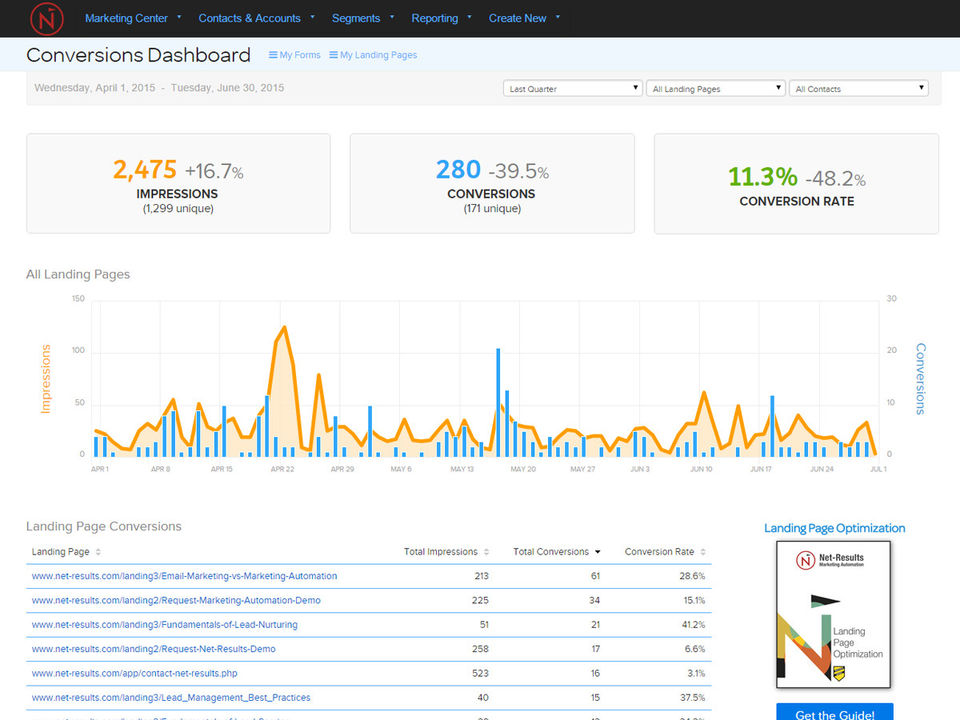Sort table by Landing Page column

coord(66,552)
